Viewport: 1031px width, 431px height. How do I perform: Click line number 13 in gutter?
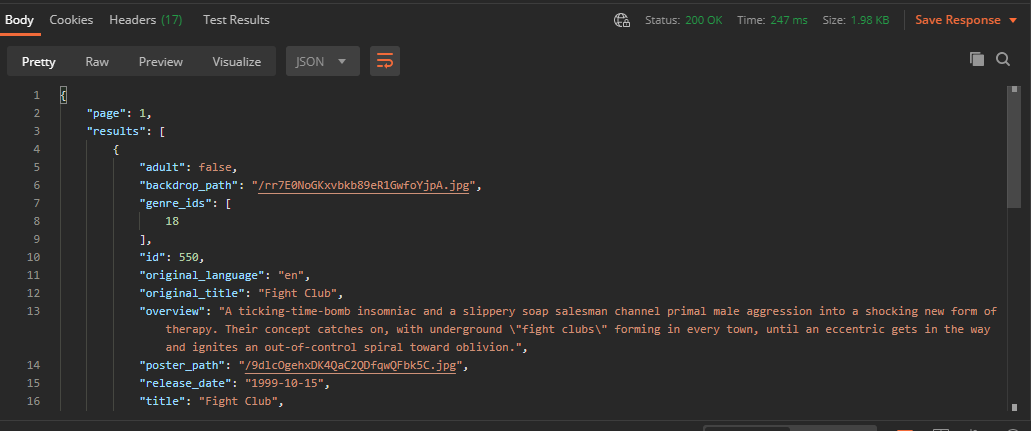[x=35, y=311]
